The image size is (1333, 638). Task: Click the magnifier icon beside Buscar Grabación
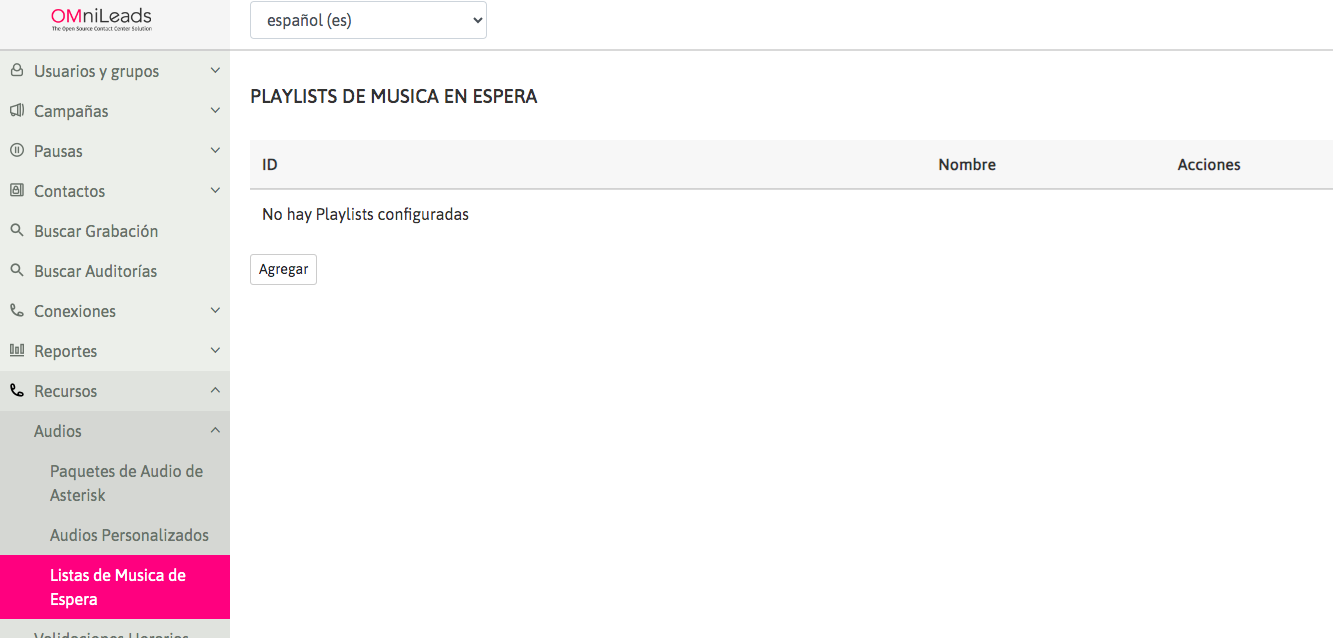point(17,231)
